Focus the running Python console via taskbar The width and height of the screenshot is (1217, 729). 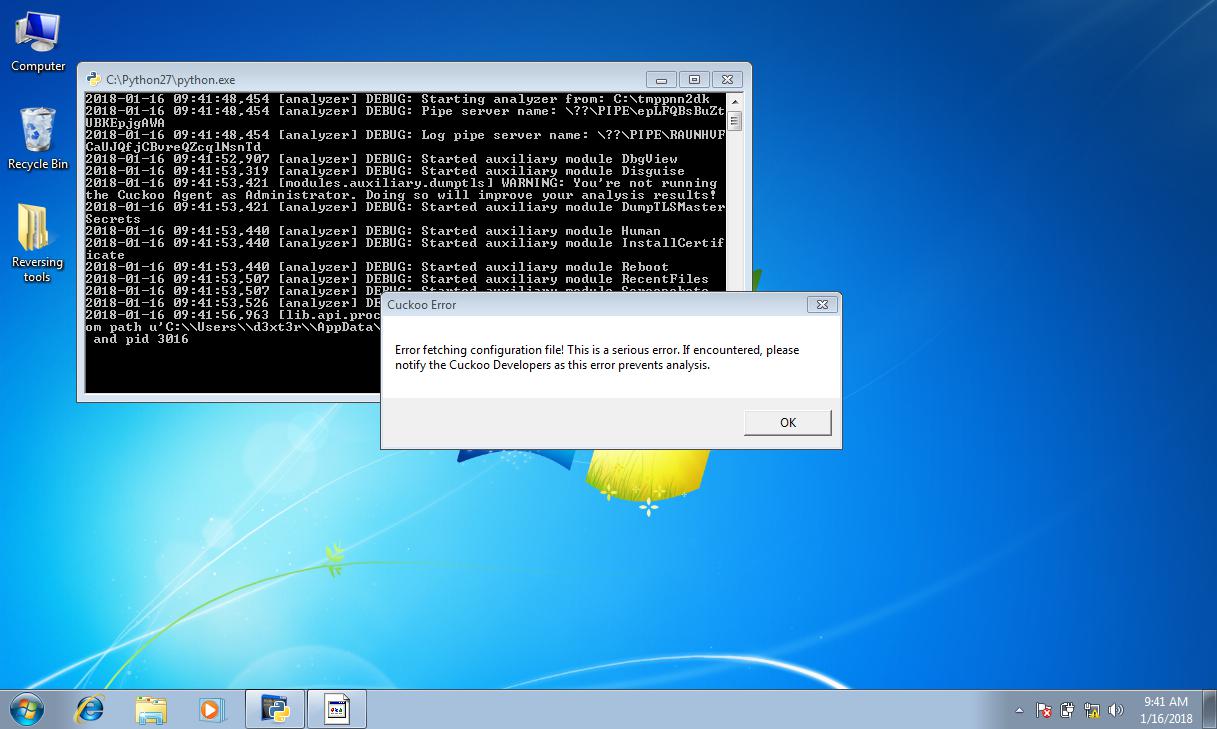pos(274,709)
